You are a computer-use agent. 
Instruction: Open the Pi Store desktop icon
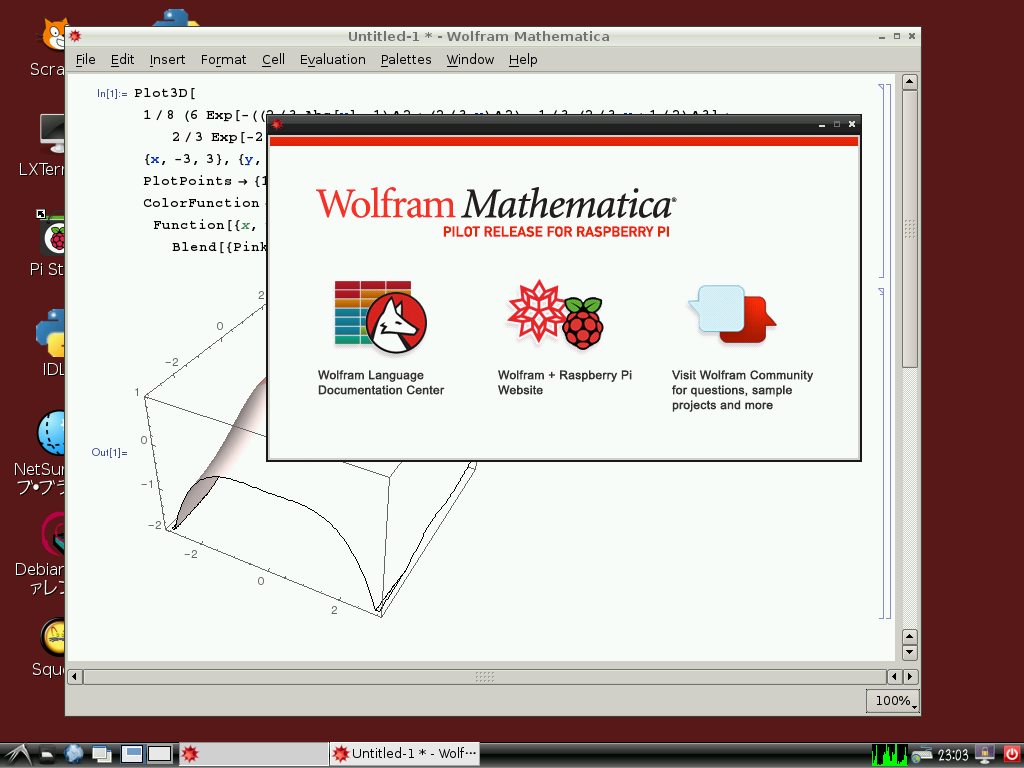[x=52, y=235]
